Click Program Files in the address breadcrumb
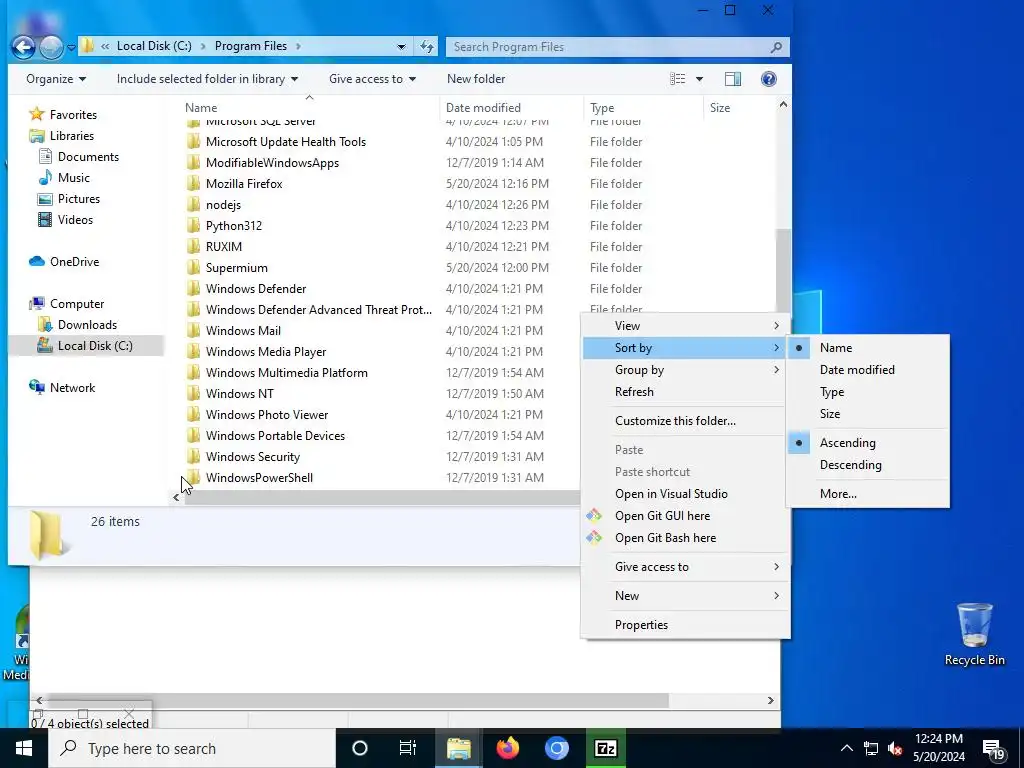The image size is (1024, 768). [251, 46]
